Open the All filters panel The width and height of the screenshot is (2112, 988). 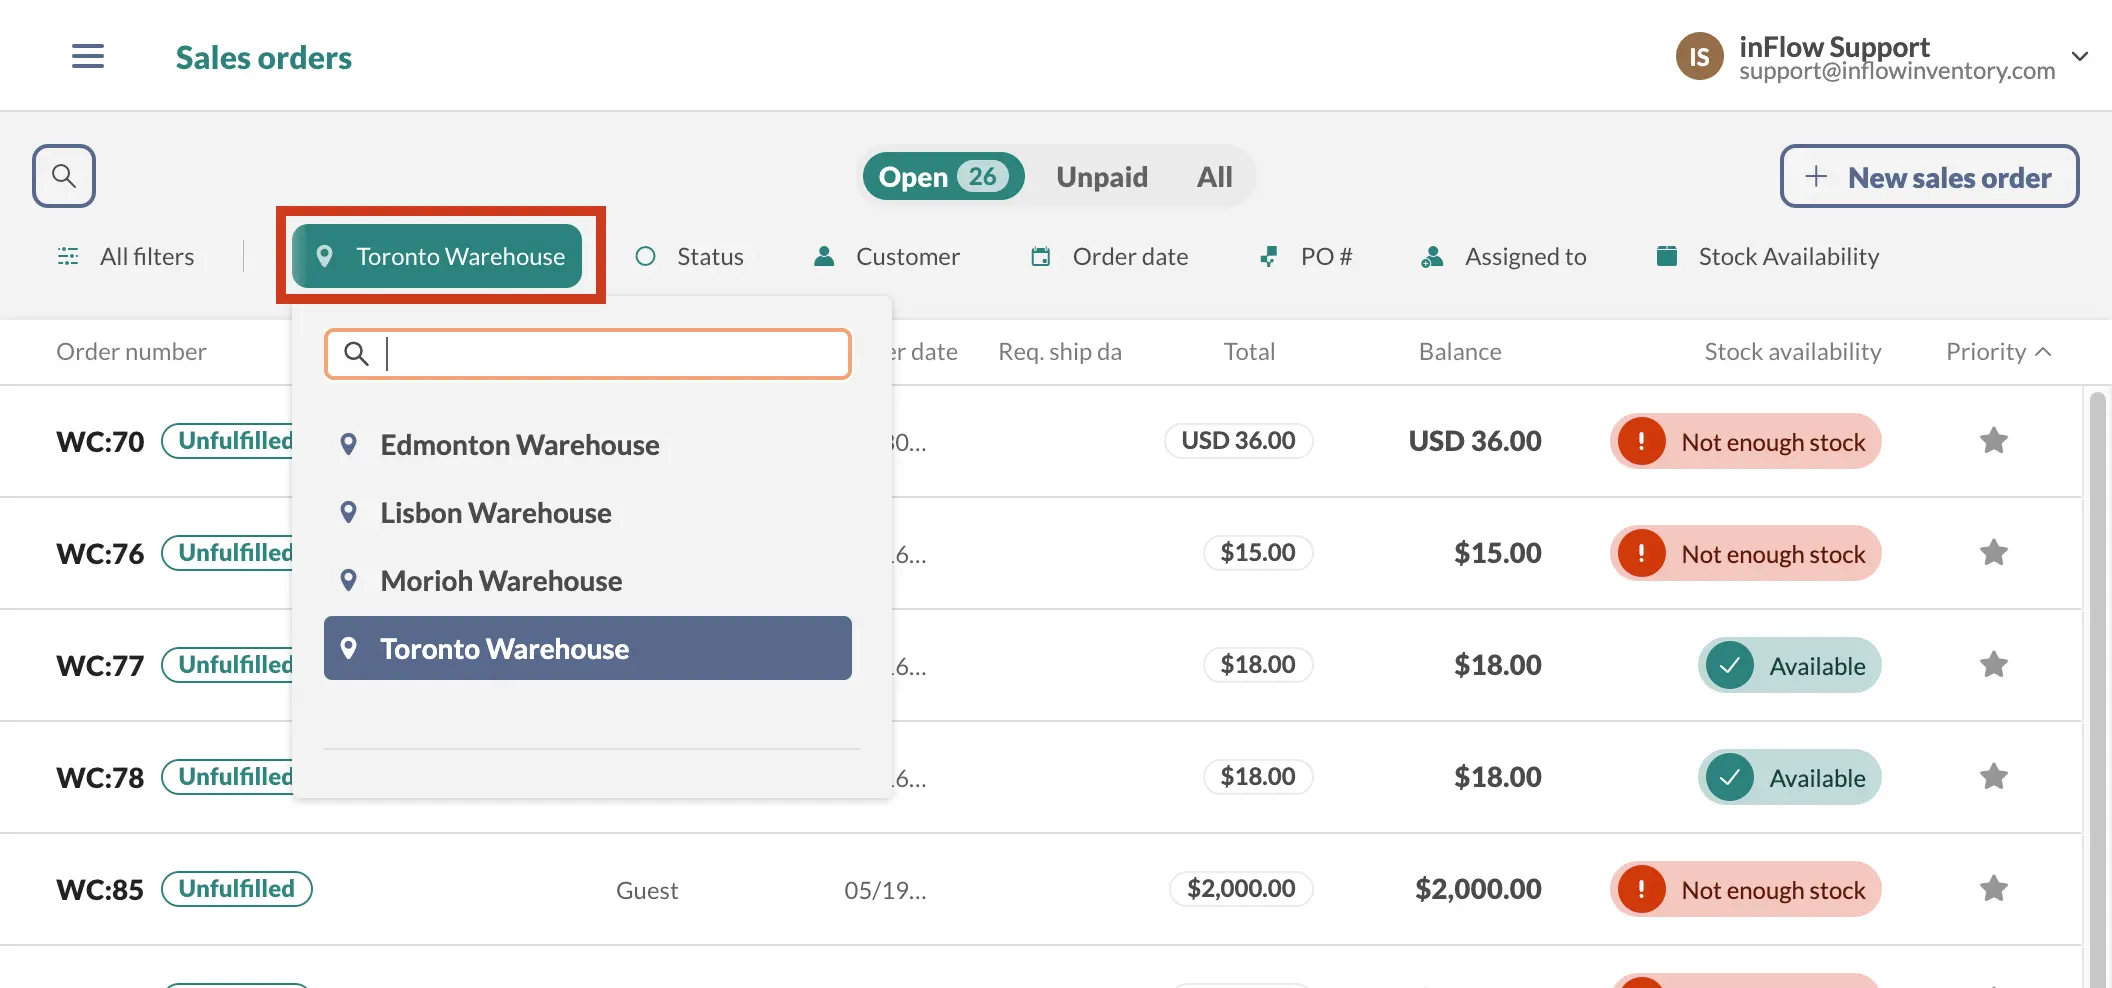pyautogui.click(x=127, y=257)
